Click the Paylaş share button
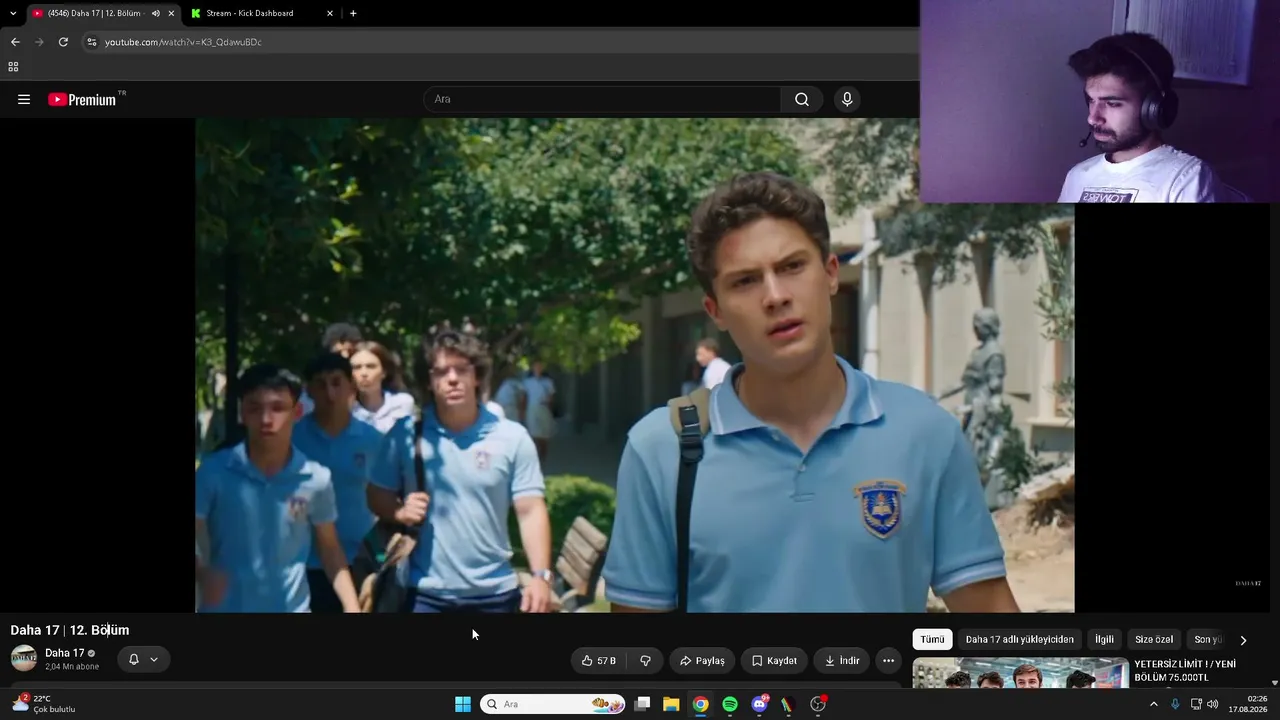This screenshot has height=720, width=1280. pos(702,661)
